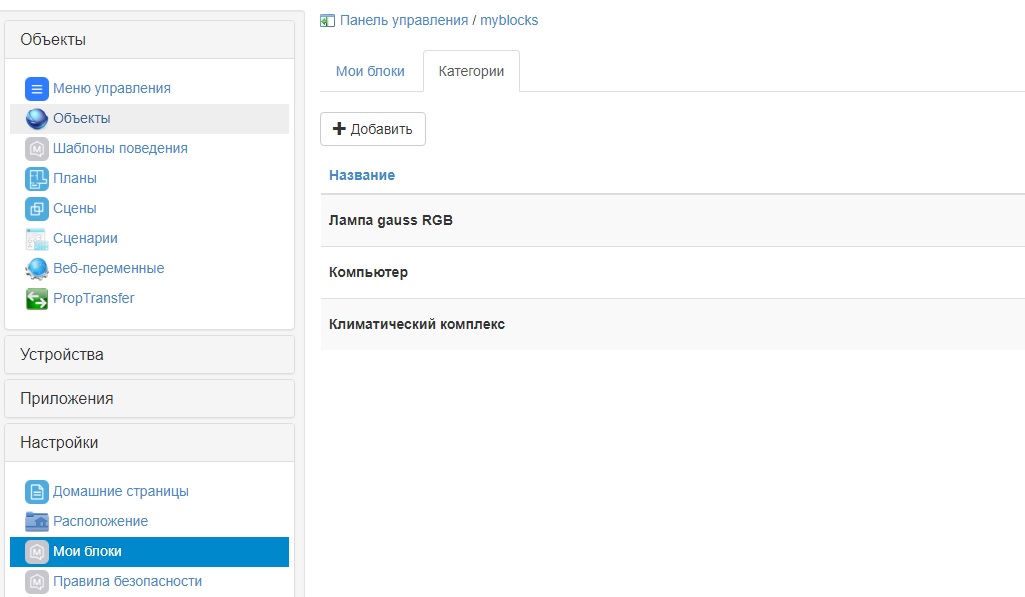Open Правила безопасности in the sidebar

point(127,581)
